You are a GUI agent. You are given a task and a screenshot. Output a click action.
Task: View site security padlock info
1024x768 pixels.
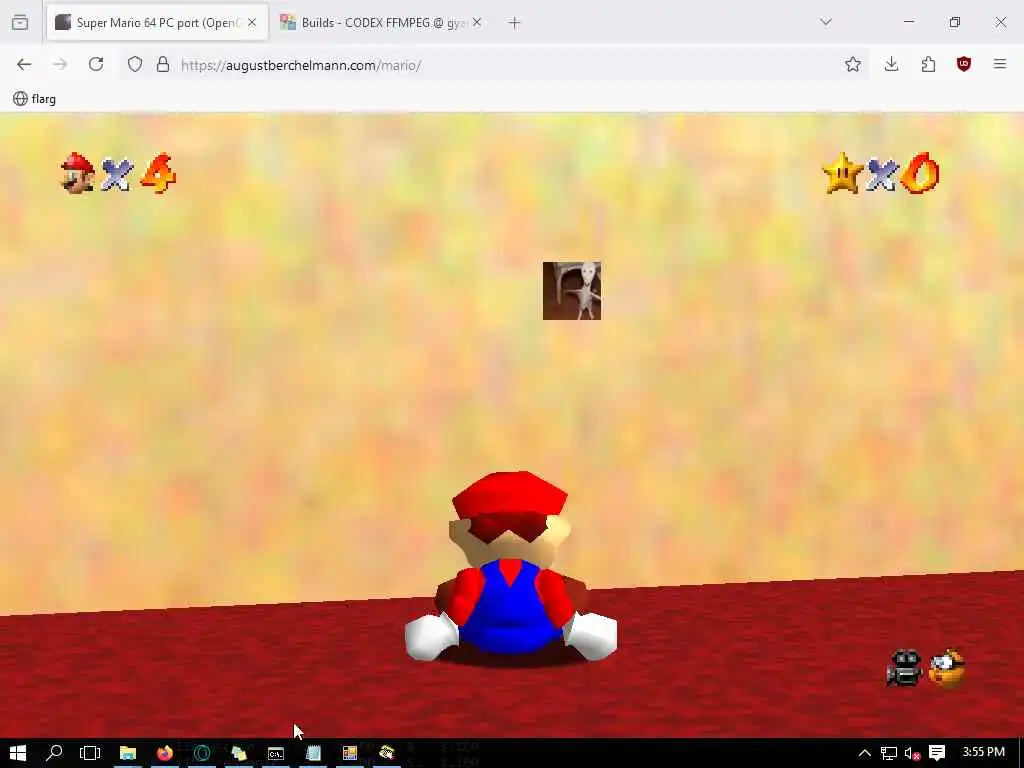[163, 65]
